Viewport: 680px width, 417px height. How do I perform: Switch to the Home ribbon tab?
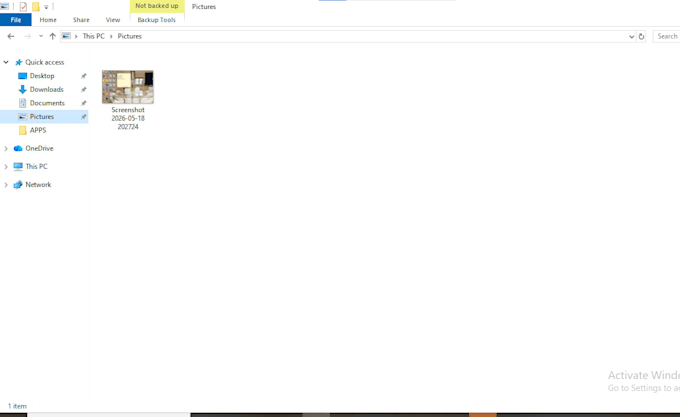[x=48, y=20]
